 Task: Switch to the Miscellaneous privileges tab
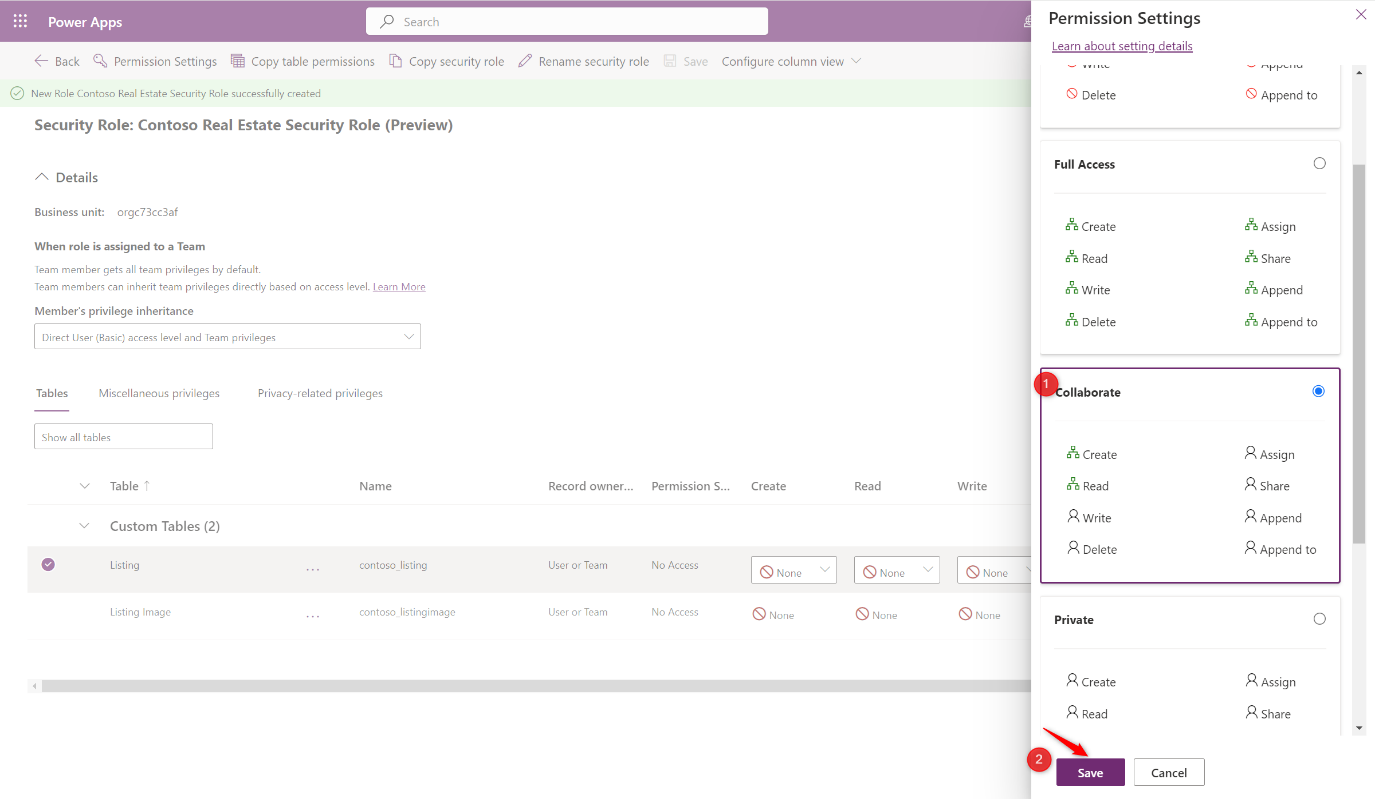click(158, 393)
